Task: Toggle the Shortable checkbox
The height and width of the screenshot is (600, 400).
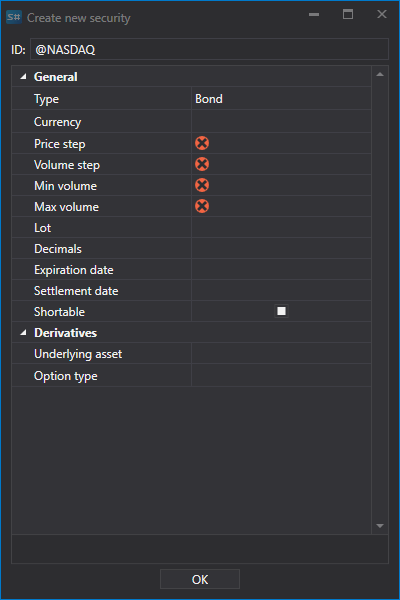Action: [x=281, y=311]
